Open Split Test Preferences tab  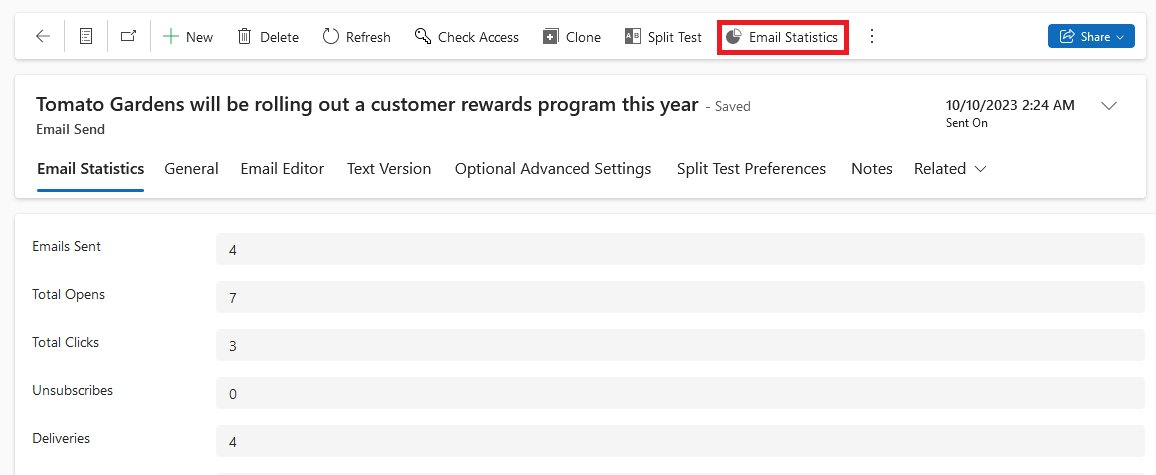point(751,169)
